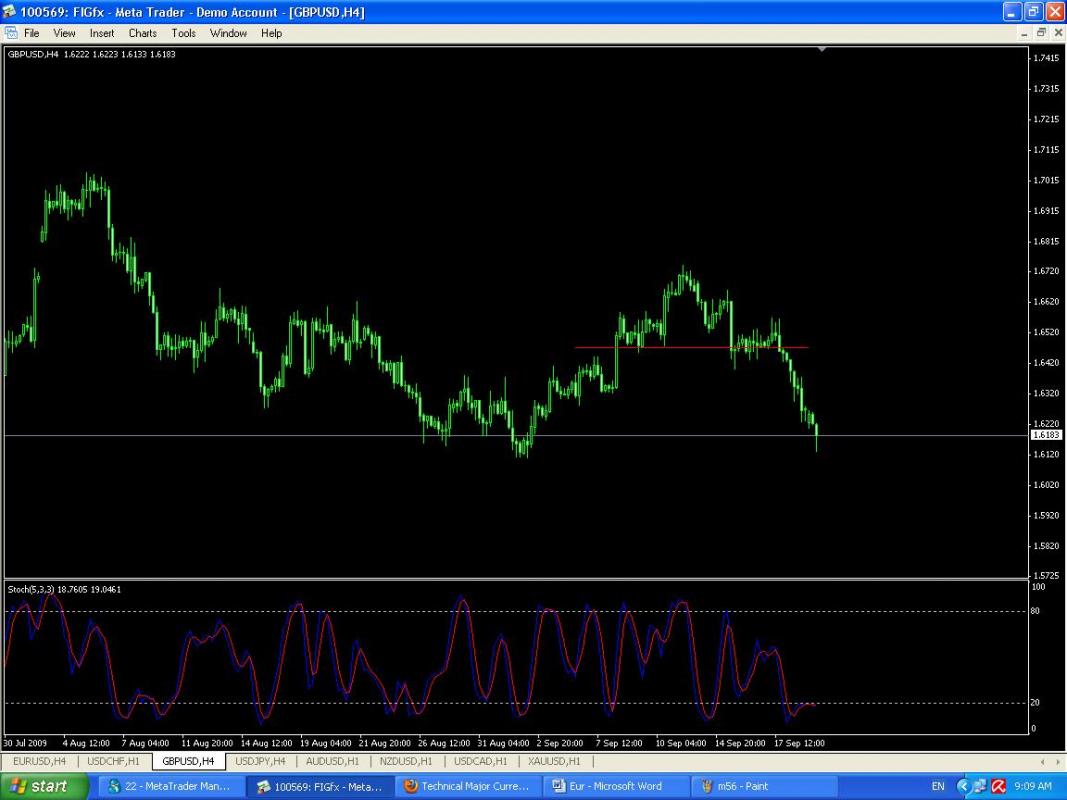Click the red antivirus tray icon
The height and width of the screenshot is (800, 1067).
tap(998, 786)
